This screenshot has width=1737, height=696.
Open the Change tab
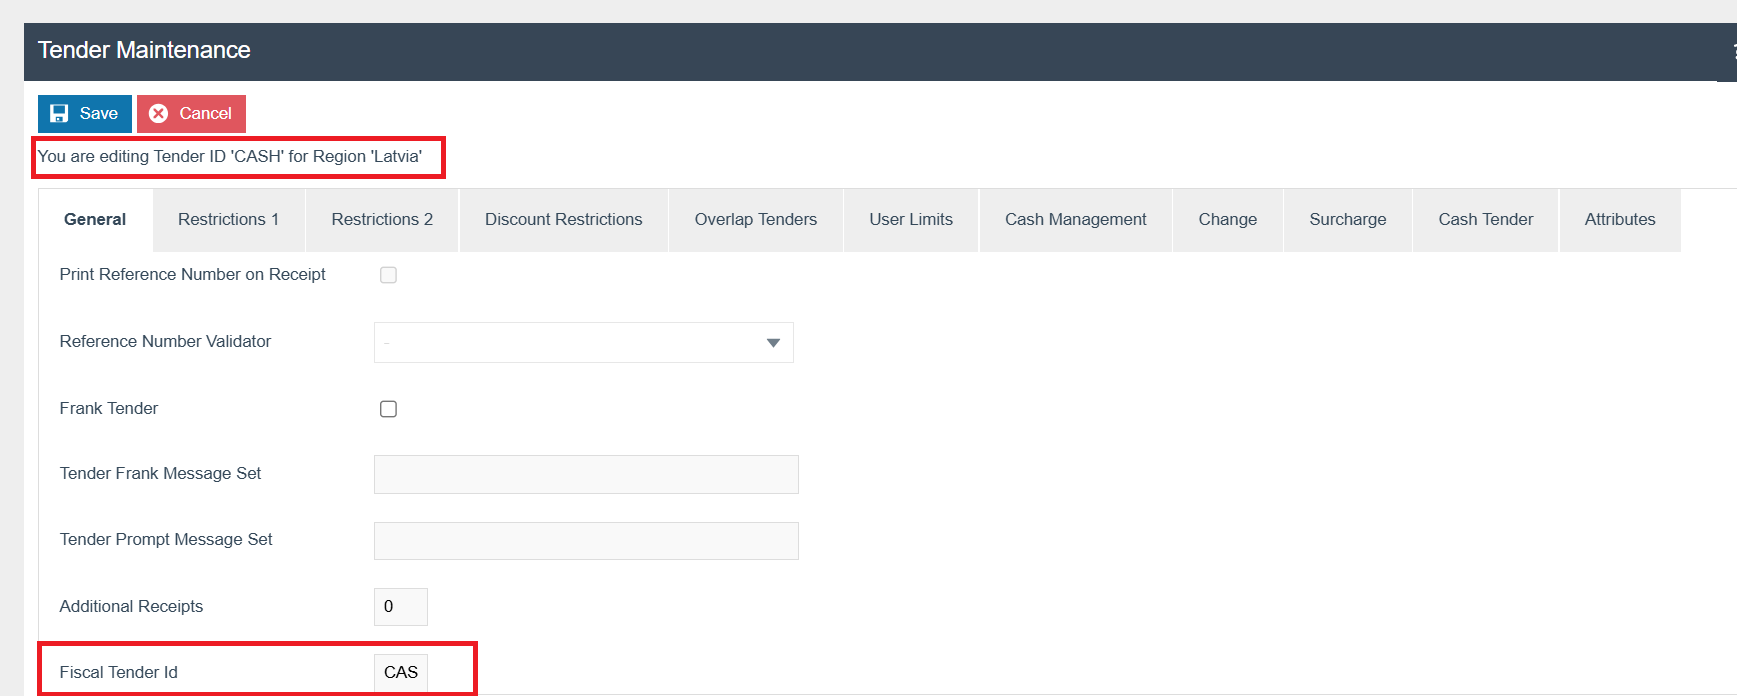(1227, 220)
